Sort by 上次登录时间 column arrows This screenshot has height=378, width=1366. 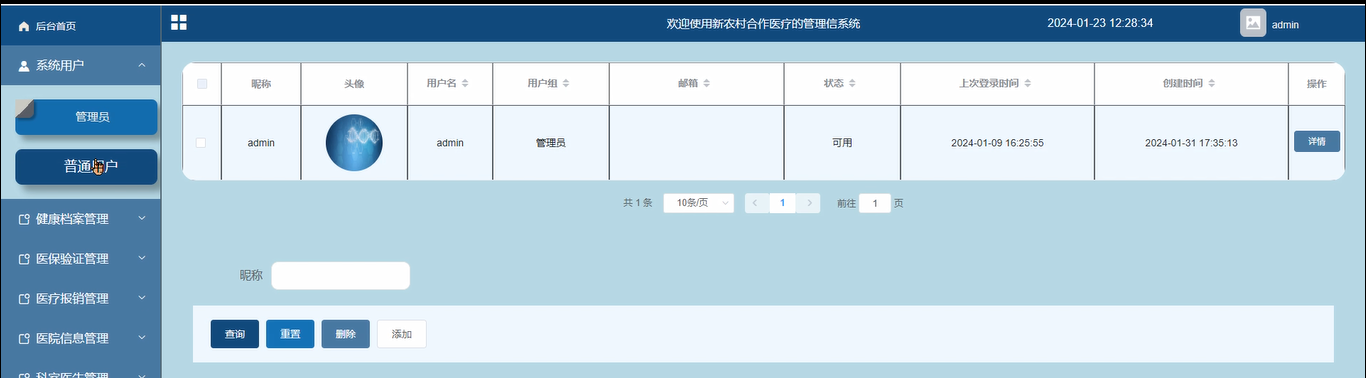(1027, 83)
